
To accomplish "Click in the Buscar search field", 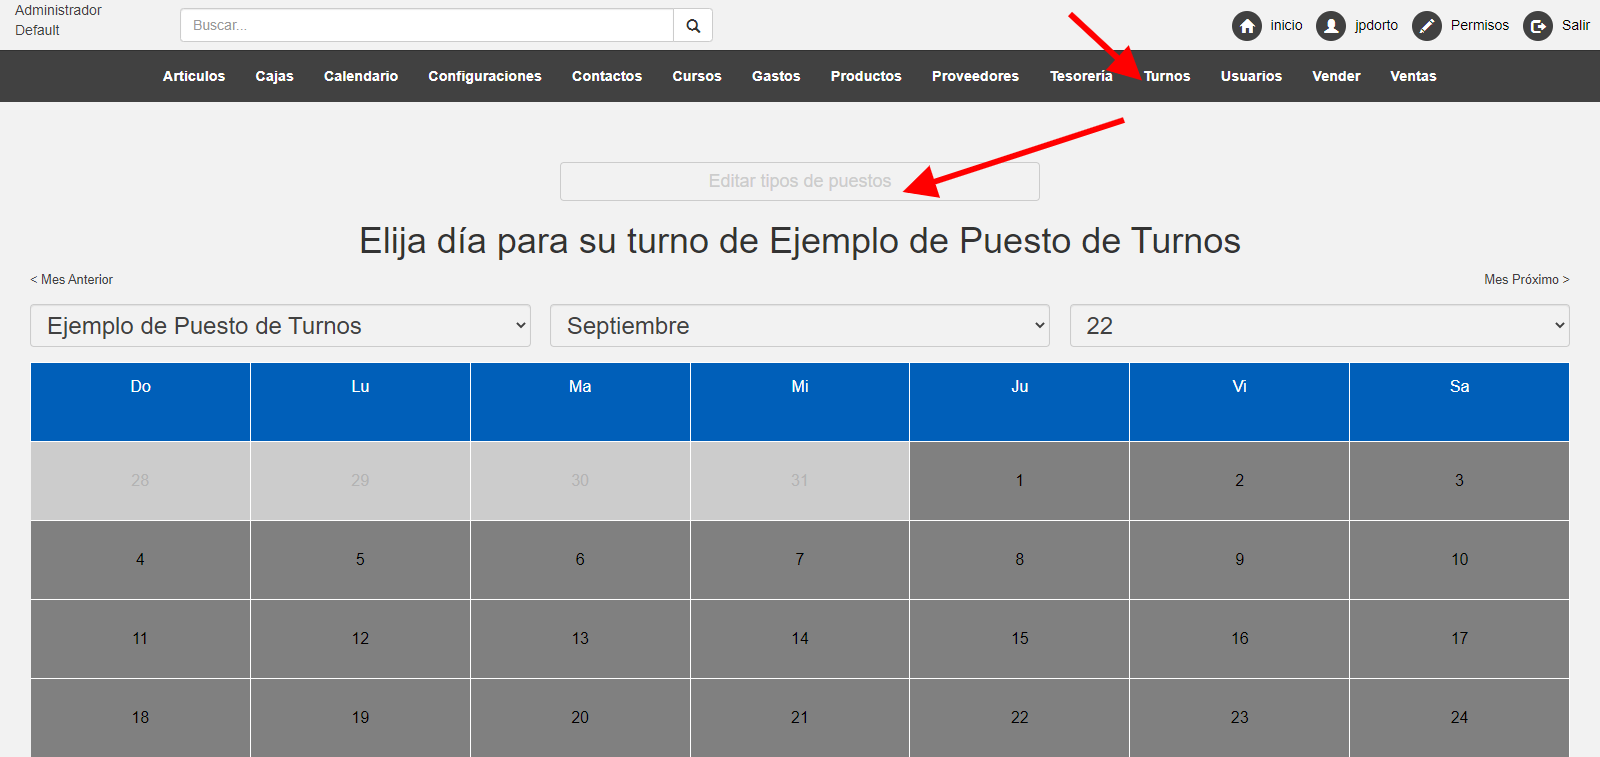I will [x=427, y=26].
